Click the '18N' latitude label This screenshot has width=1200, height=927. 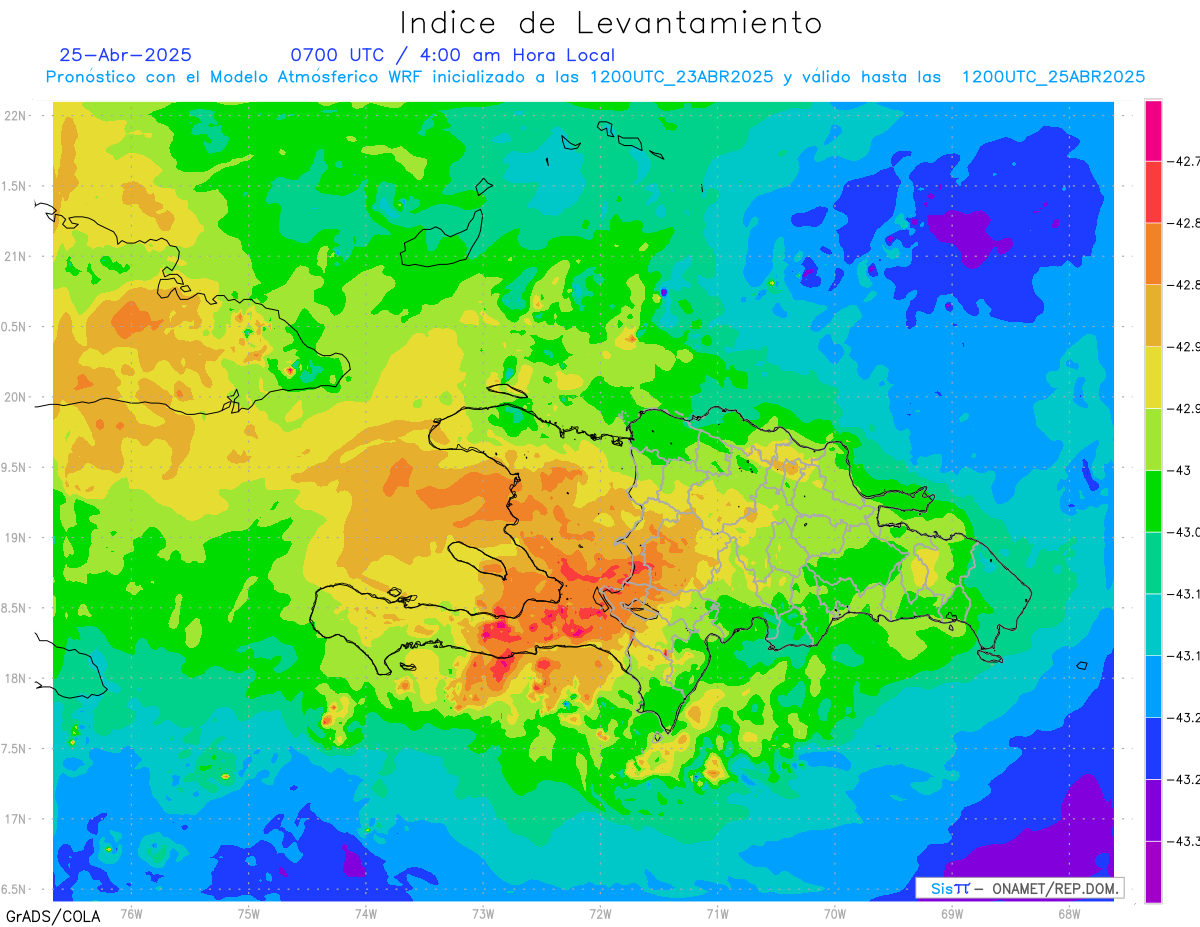pyautogui.click(x=17, y=678)
